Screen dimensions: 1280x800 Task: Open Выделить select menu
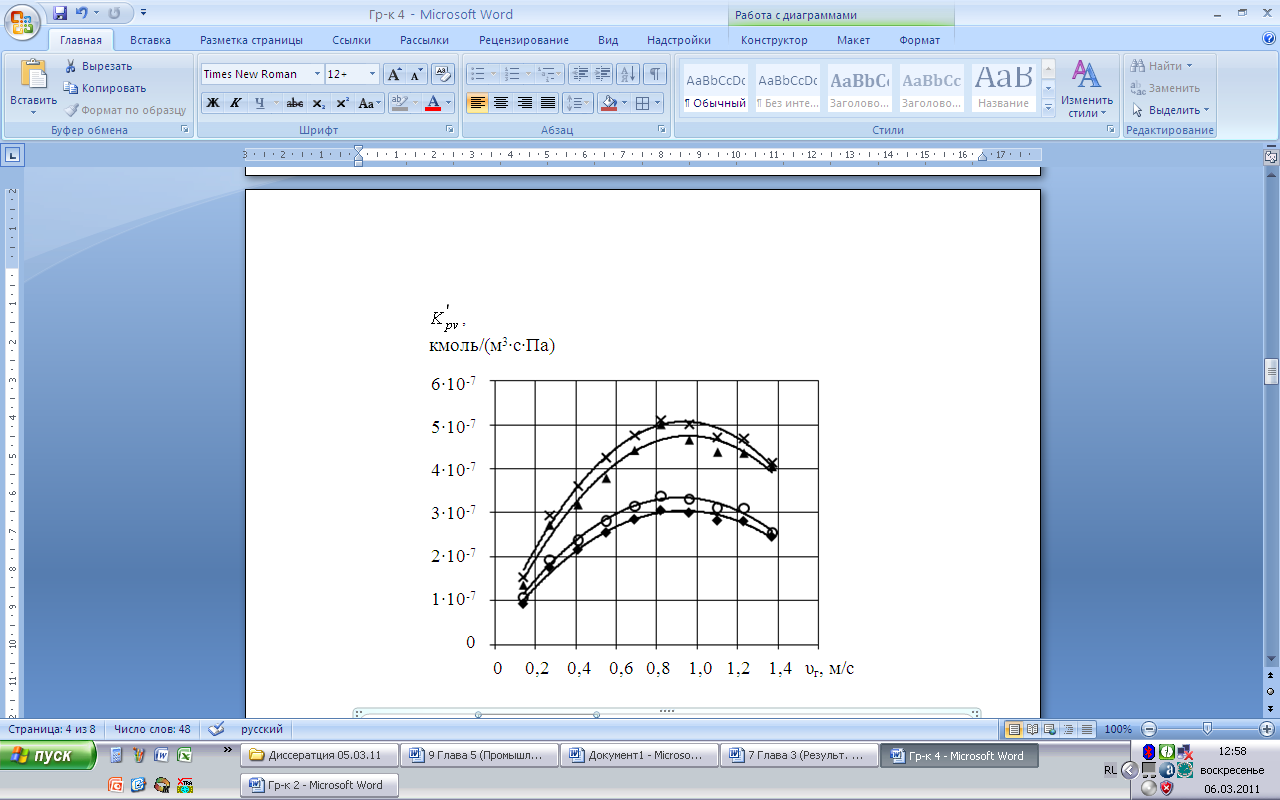(x=1170, y=110)
